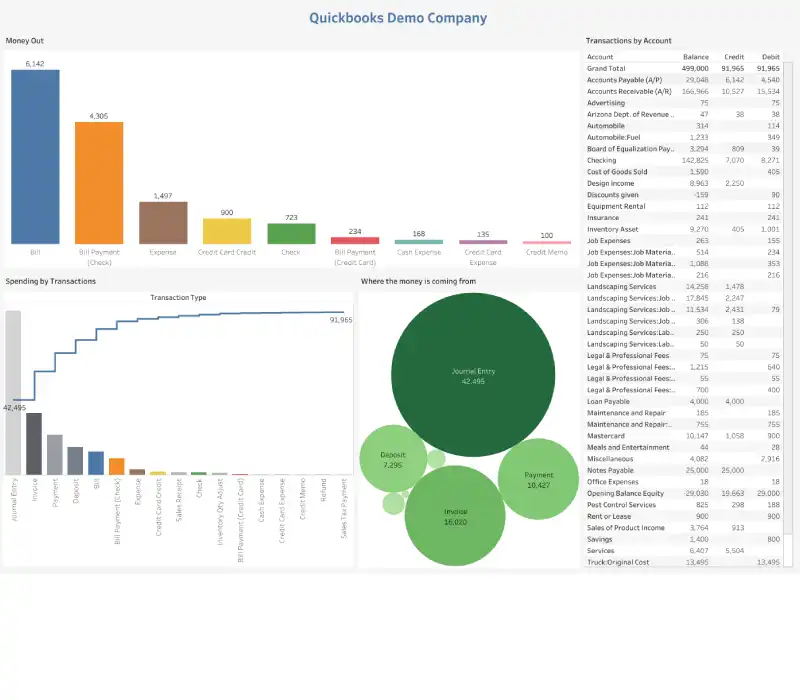The image size is (800, 700).
Task: Click the blue Bill bar in Money Out
Action: click(x=35, y=156)
